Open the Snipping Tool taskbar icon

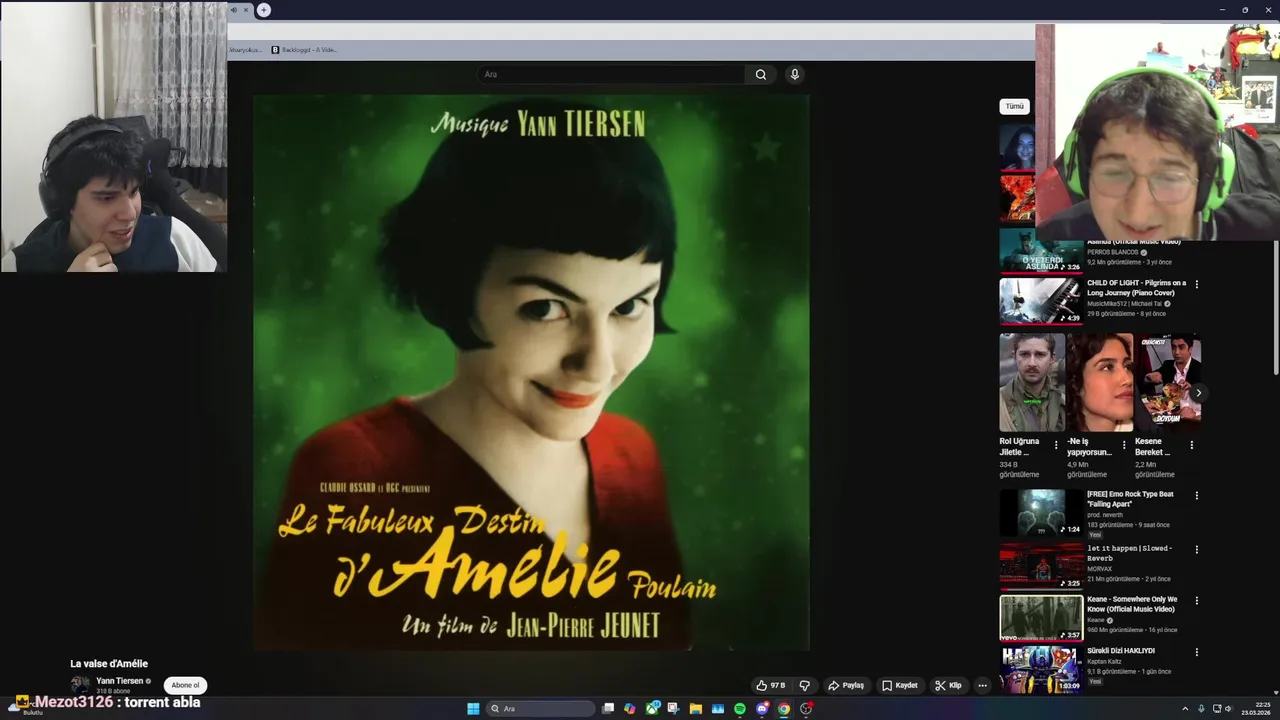click(x=674, y=709)
